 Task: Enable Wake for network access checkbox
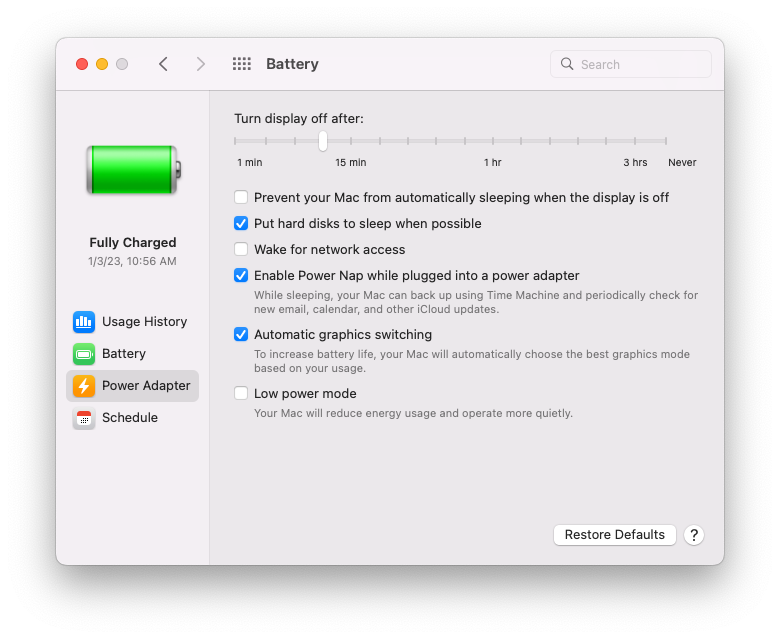tap(241, 249)
